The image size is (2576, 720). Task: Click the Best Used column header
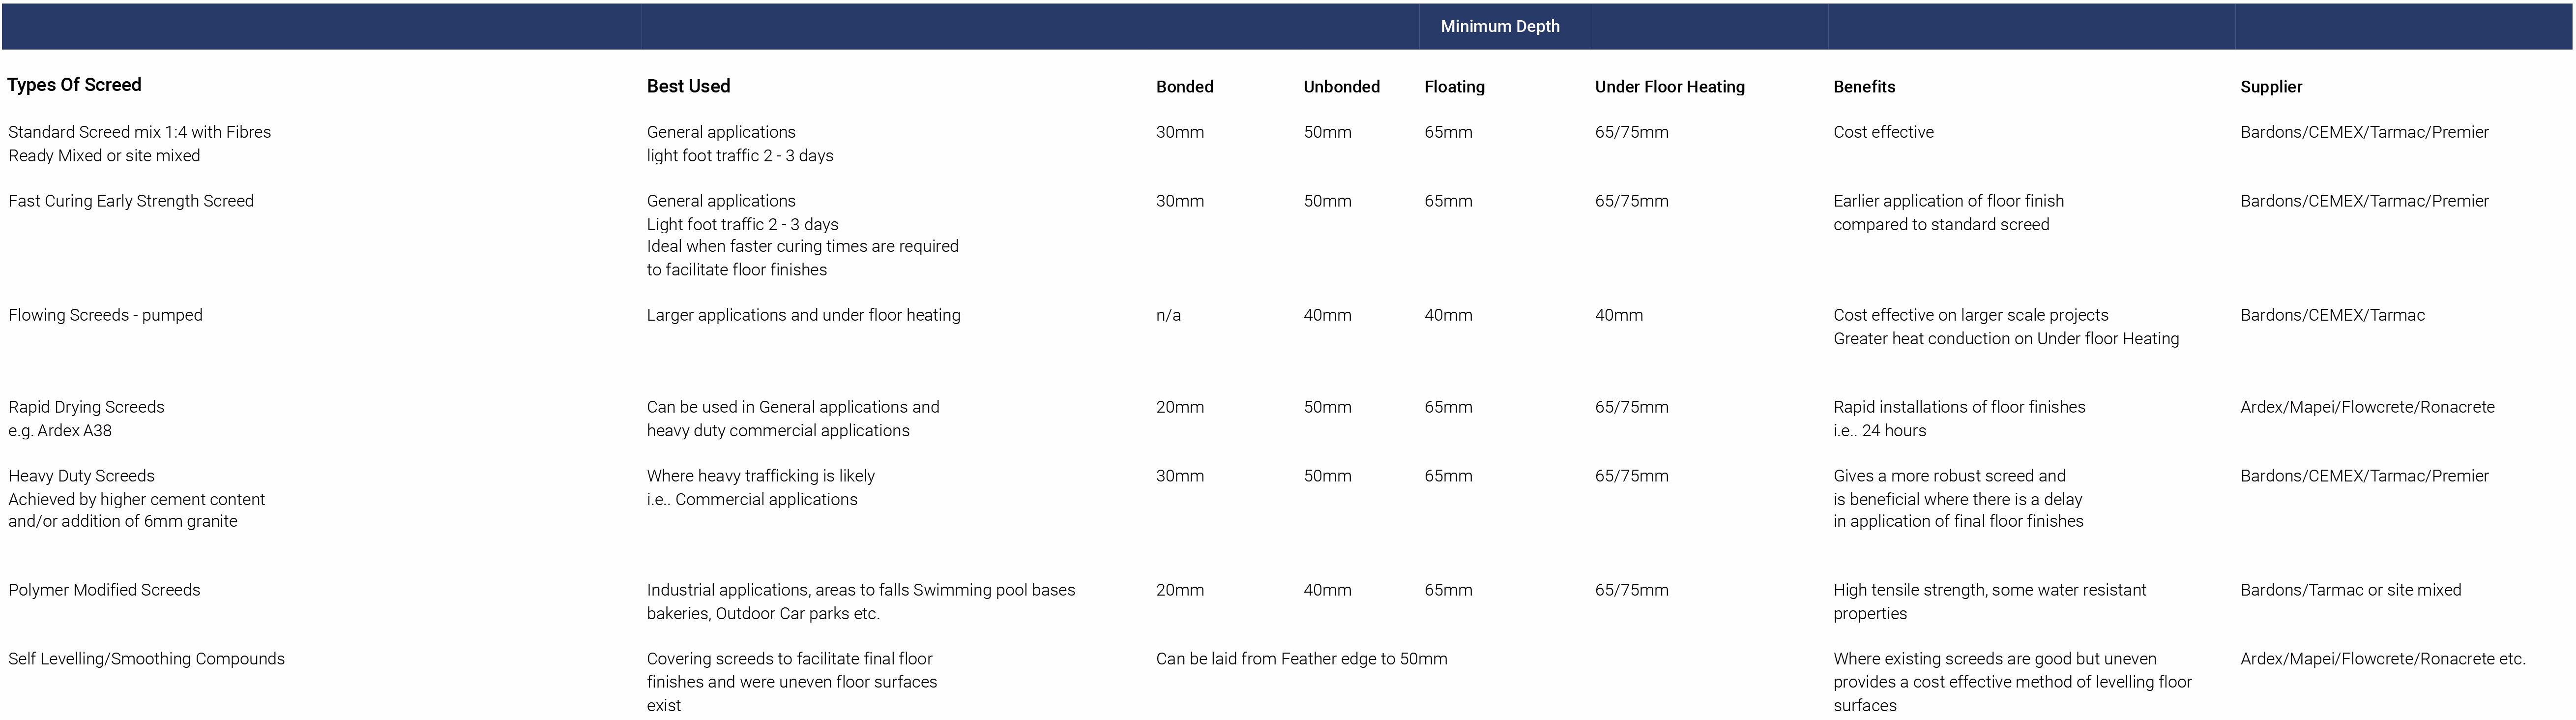tap(688, 86)
